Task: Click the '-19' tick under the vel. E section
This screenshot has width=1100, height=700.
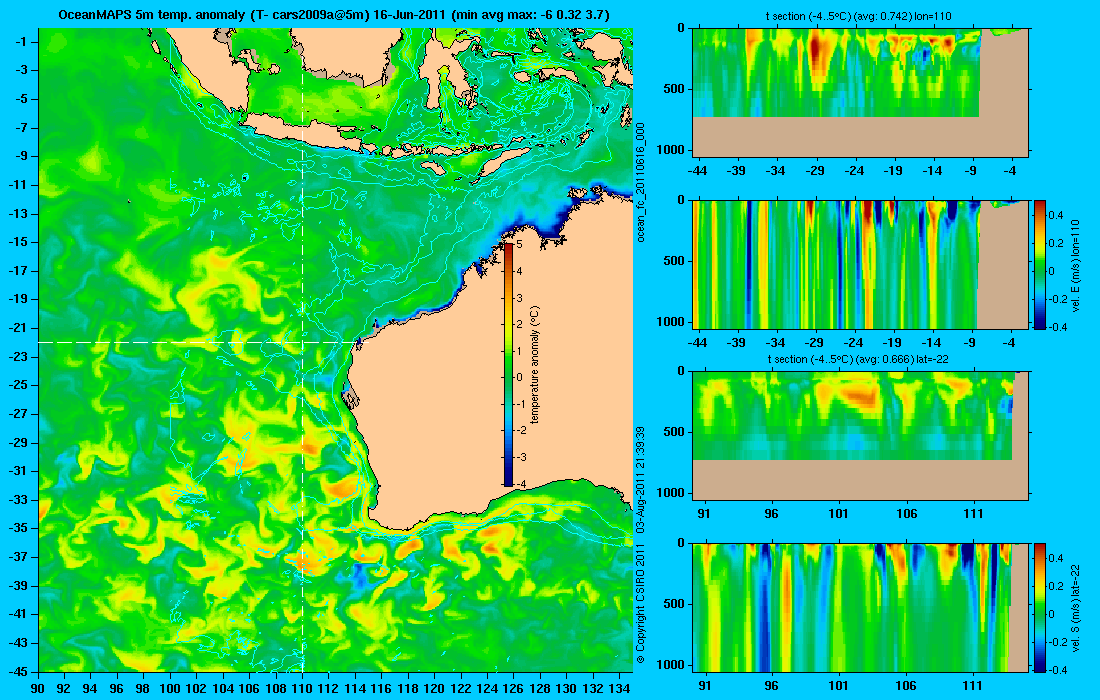Action: pos(892,343)
